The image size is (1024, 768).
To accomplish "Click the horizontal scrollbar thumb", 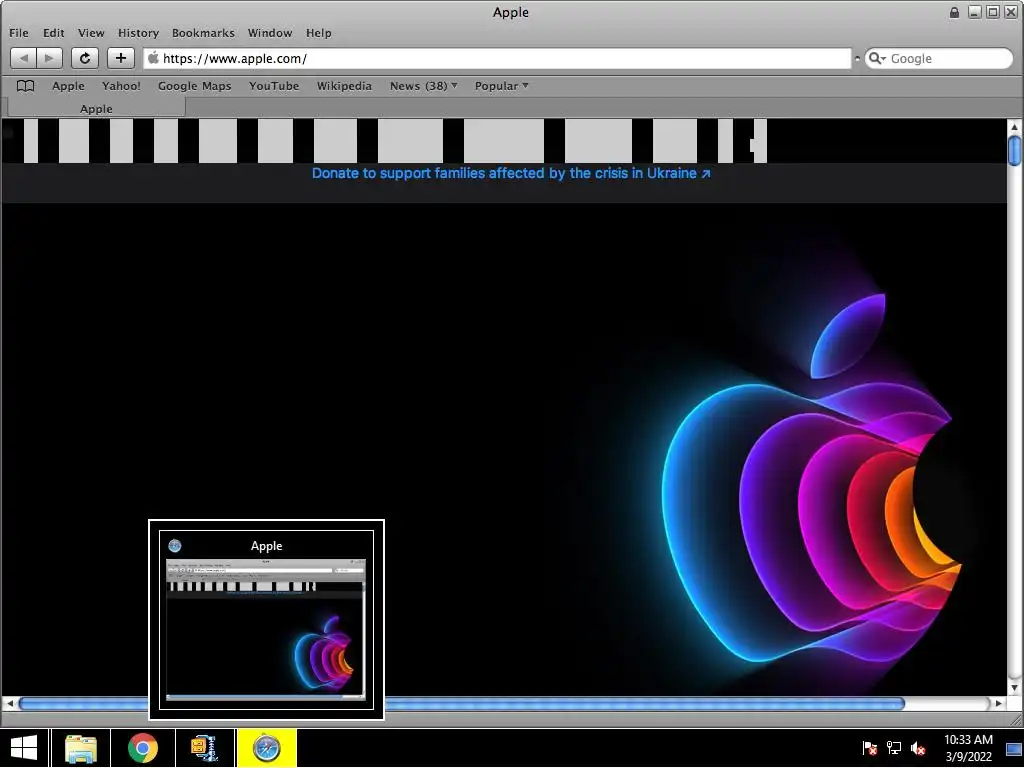I will [462, 703].
